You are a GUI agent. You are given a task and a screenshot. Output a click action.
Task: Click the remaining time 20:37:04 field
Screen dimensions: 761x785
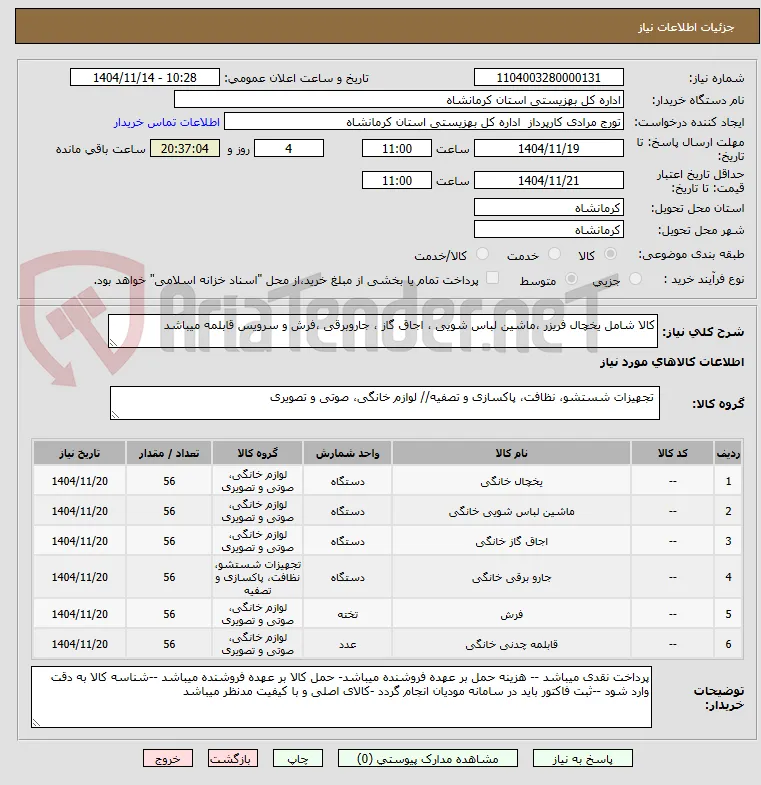(185, 148)
